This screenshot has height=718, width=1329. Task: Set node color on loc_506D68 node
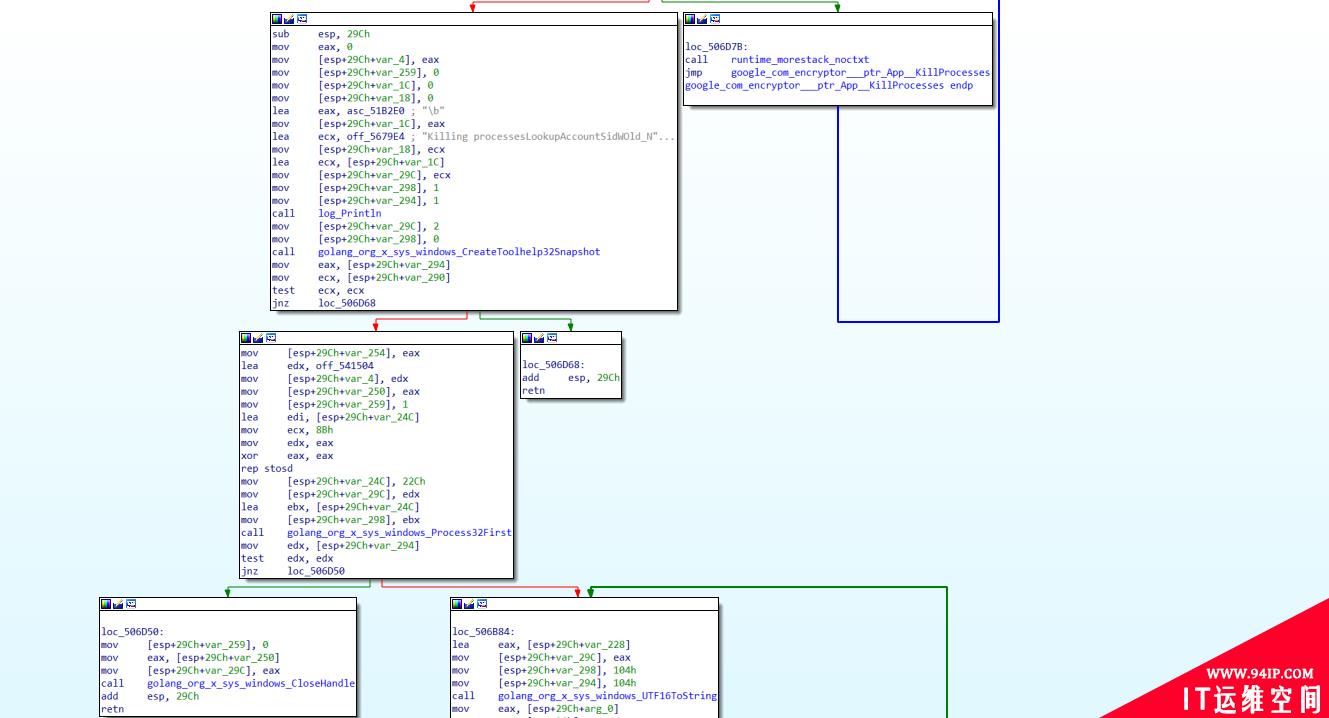[527, 338]
